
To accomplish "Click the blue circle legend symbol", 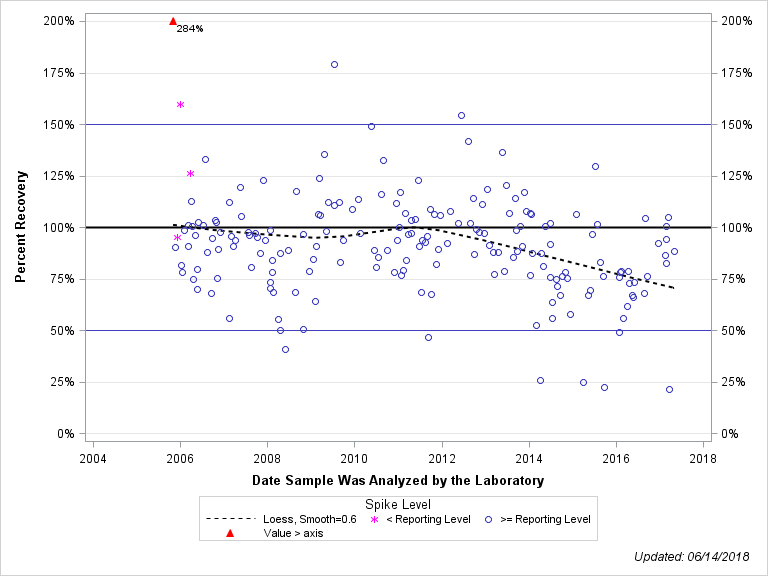I will [x=488, y=520].
